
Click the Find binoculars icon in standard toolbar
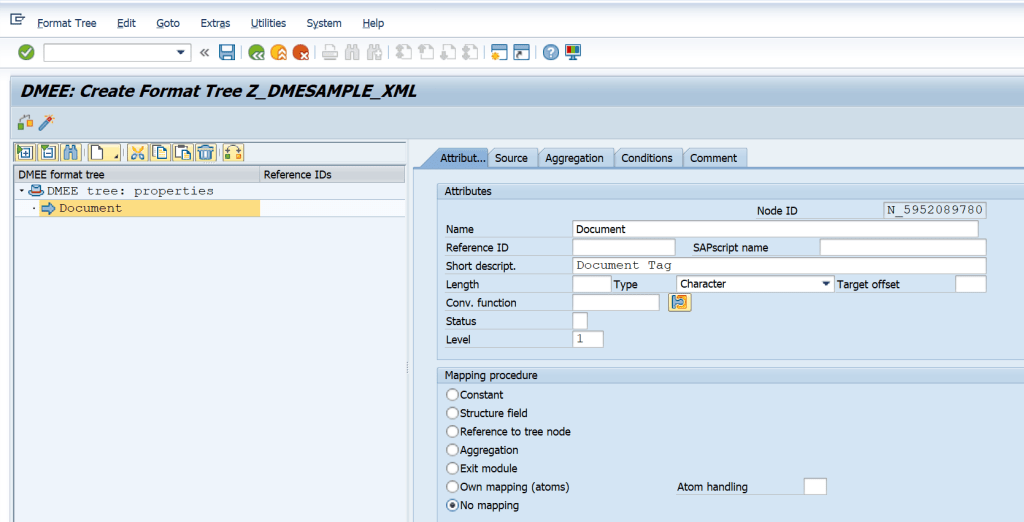(x=352, y=52)
